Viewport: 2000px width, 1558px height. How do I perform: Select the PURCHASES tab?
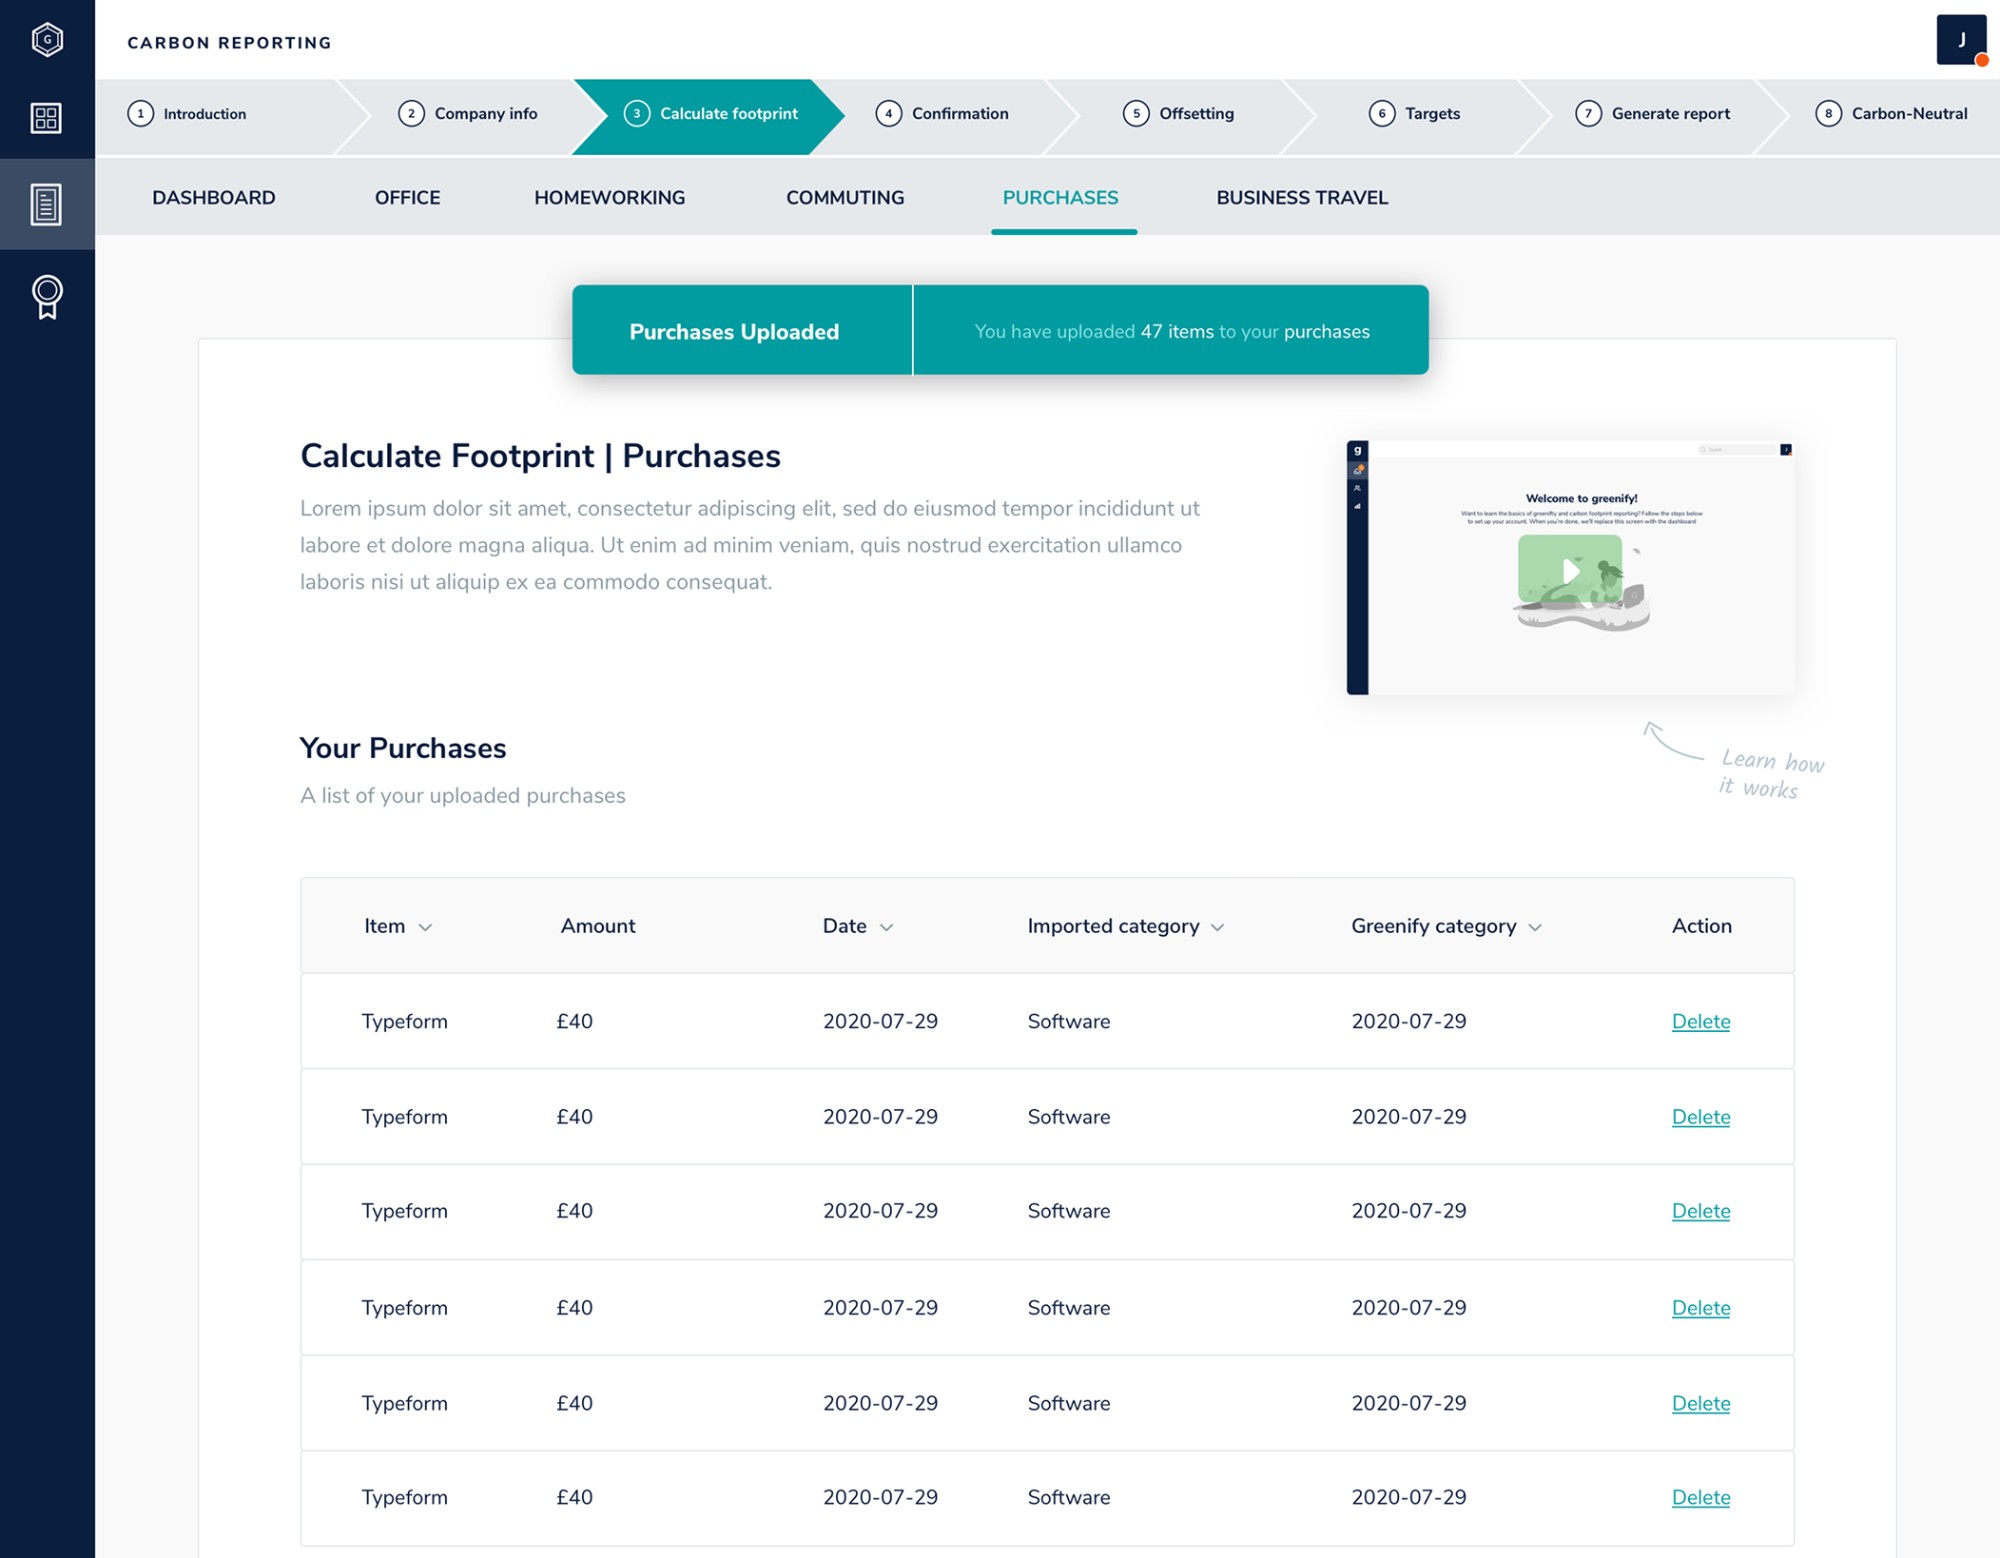[x=1061, y=198]
